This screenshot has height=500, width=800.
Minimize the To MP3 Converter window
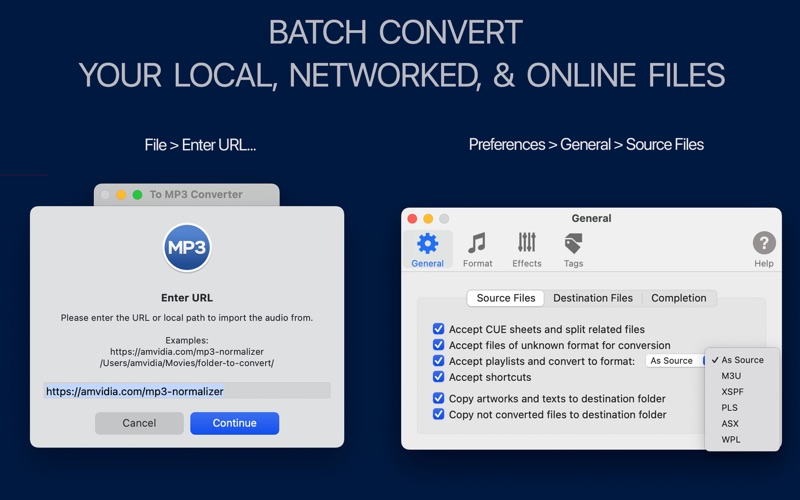121,194
